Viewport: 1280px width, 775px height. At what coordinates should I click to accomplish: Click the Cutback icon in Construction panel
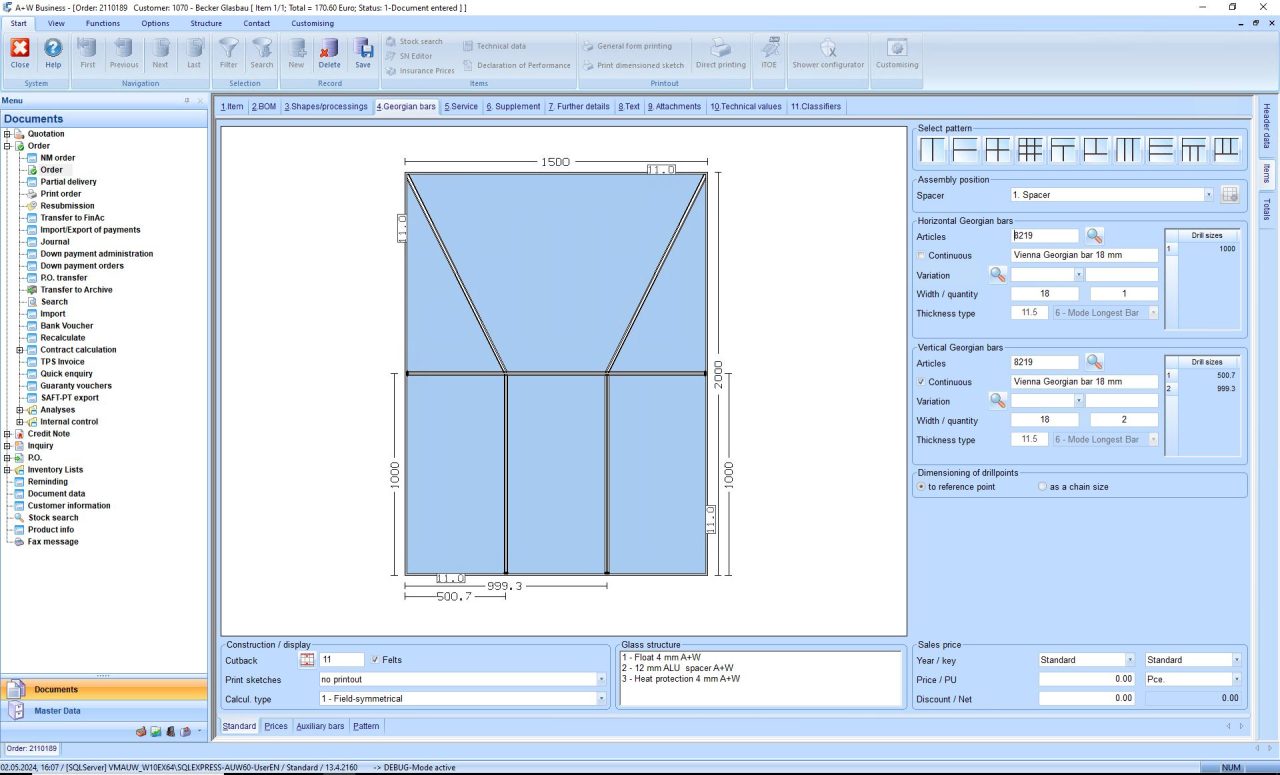tap(307, 660)
